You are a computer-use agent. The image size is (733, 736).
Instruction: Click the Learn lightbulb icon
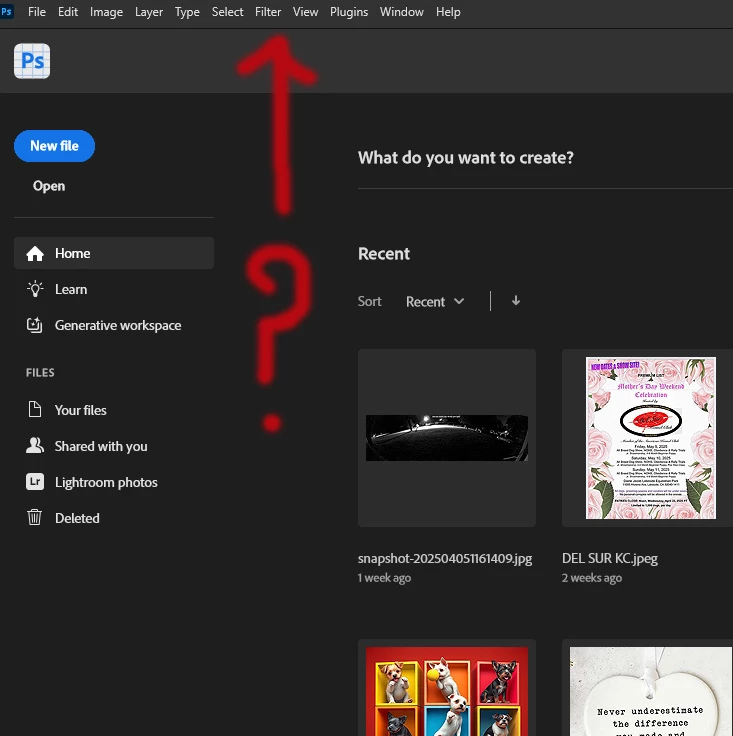(x=35, y=289)
